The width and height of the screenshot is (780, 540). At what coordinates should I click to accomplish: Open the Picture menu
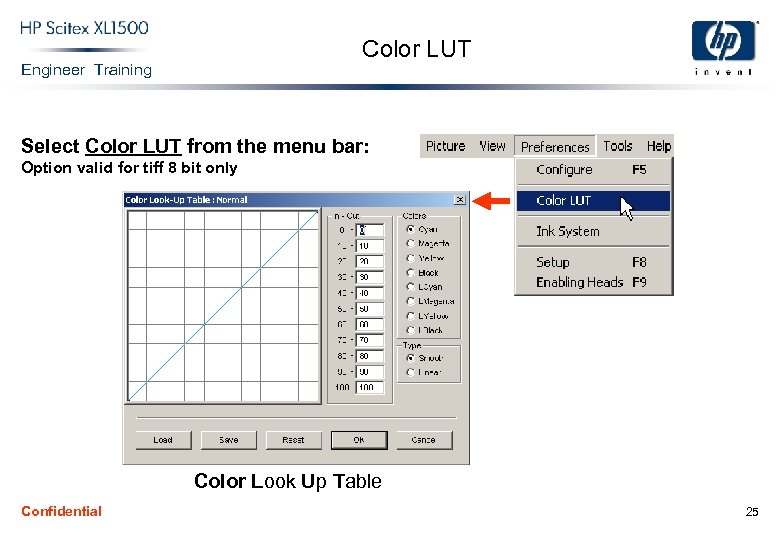pyautogui.click(x=445, y=146)
